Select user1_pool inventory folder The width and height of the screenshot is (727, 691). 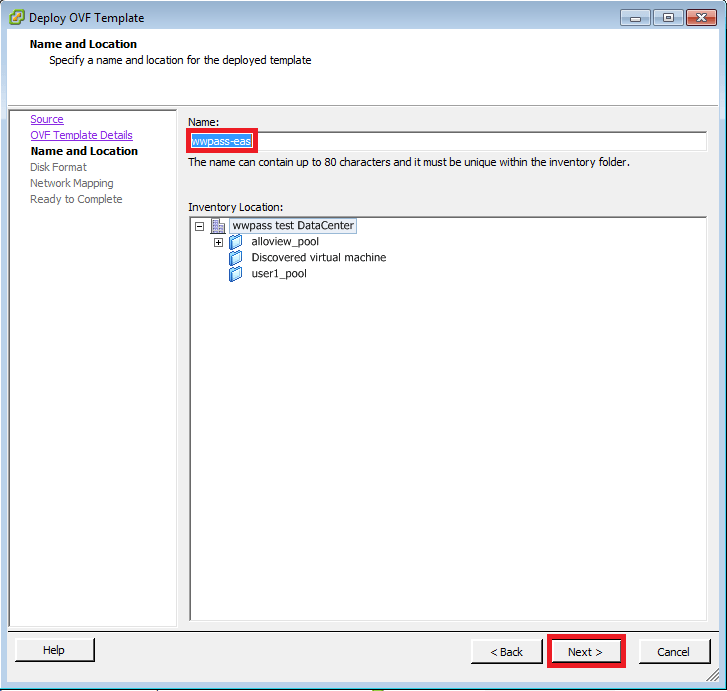[x=279, y=274]
